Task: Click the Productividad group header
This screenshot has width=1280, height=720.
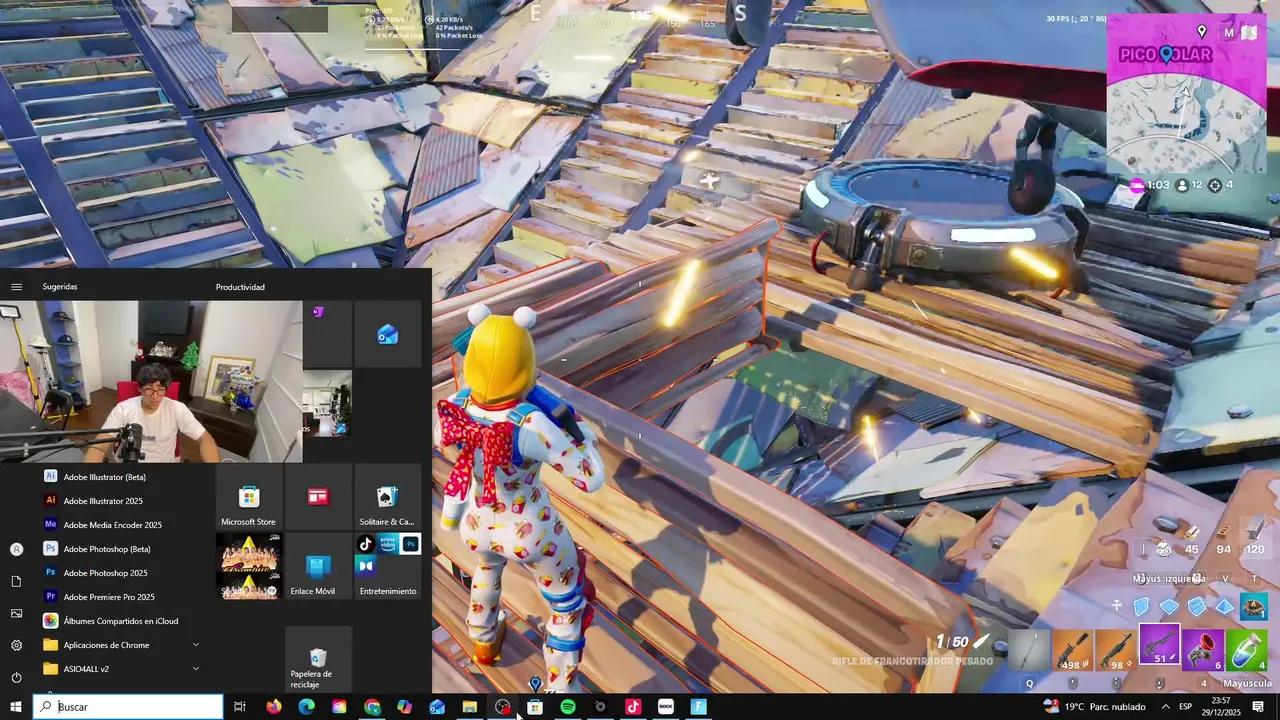Action: tap(240, 287)
